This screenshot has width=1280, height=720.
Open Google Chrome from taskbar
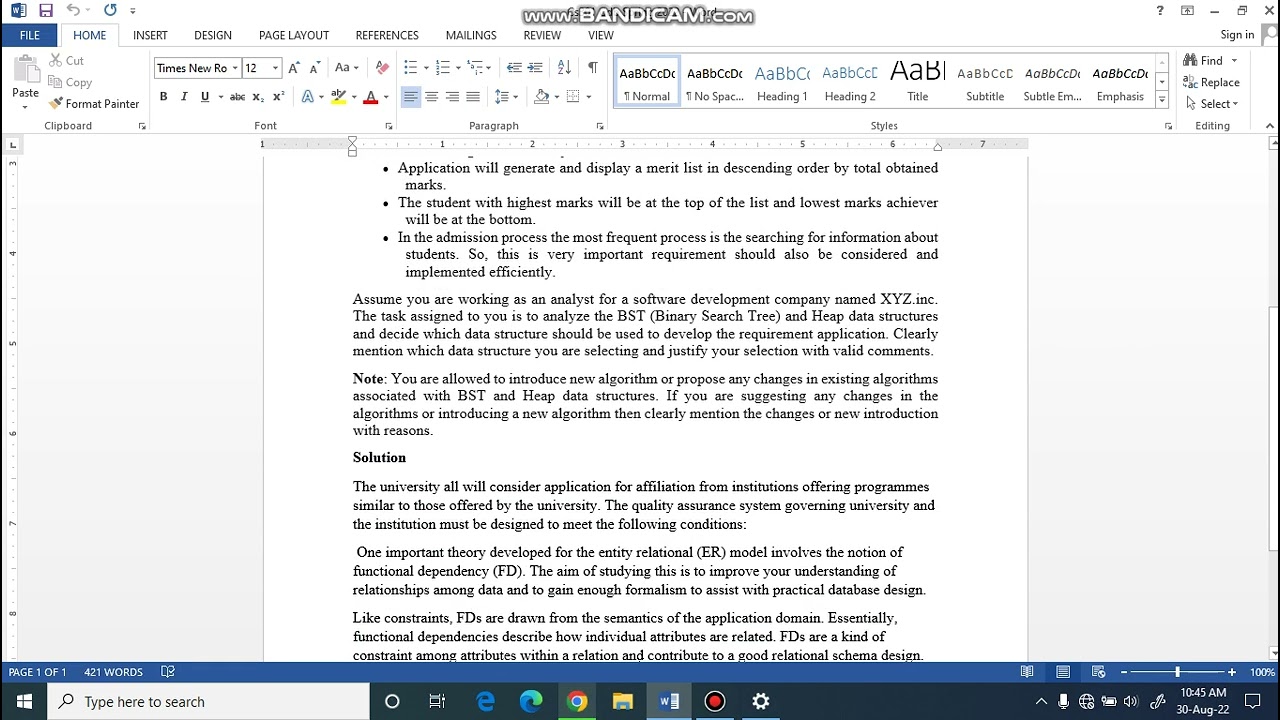pyautogui.click(x=577, y=702)
